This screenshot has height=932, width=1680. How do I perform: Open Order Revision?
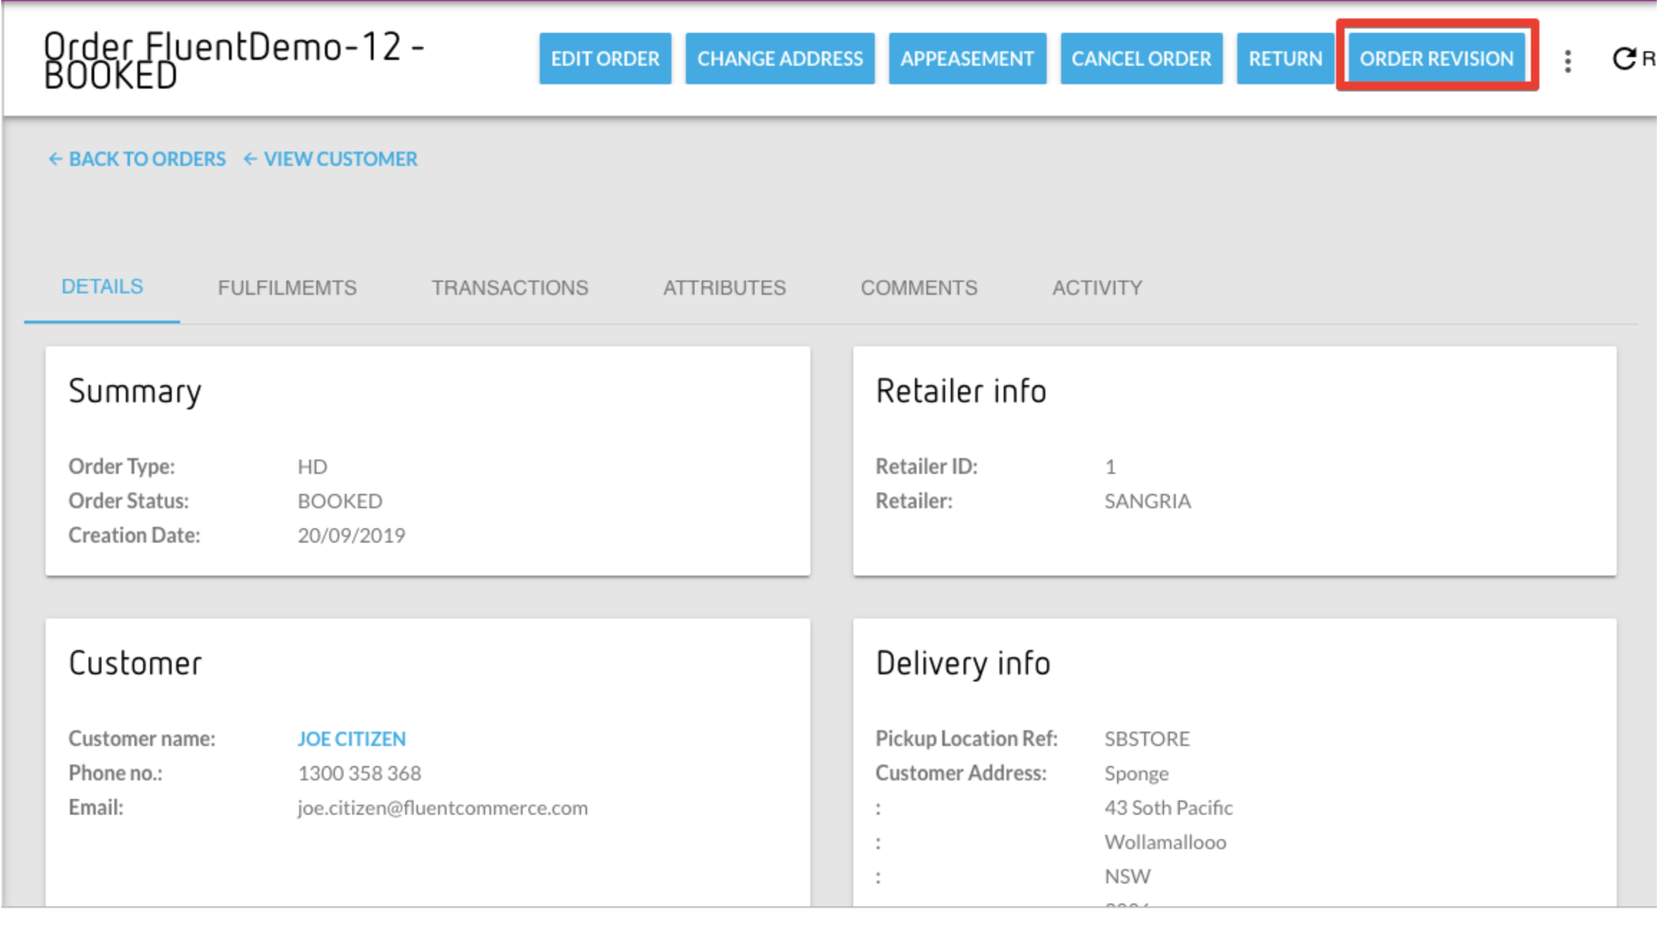point(1435,59)
